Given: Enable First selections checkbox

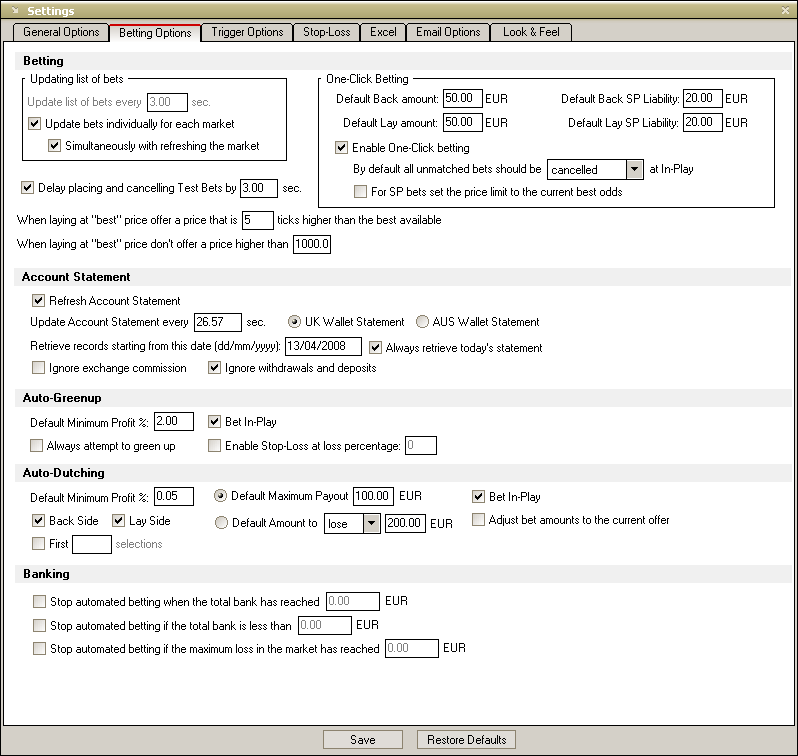Looking at the screenshot, I should pyautogui.click(x=38, y=544).
